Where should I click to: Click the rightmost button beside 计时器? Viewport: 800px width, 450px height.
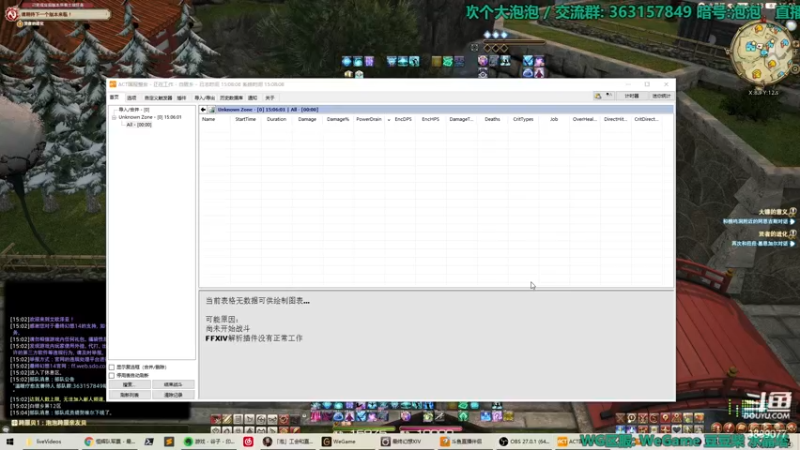[x=661, y=96]
